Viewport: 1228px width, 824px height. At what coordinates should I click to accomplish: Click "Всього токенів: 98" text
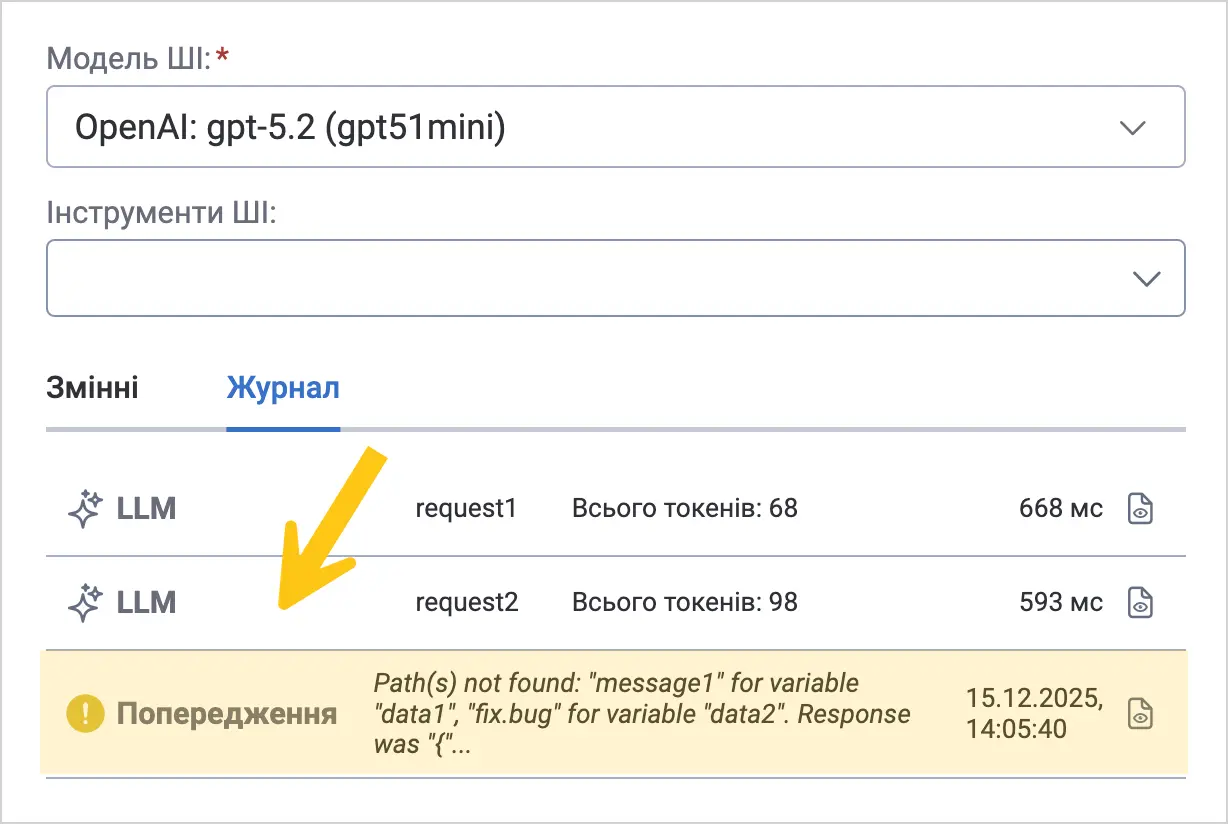point(685,602)
